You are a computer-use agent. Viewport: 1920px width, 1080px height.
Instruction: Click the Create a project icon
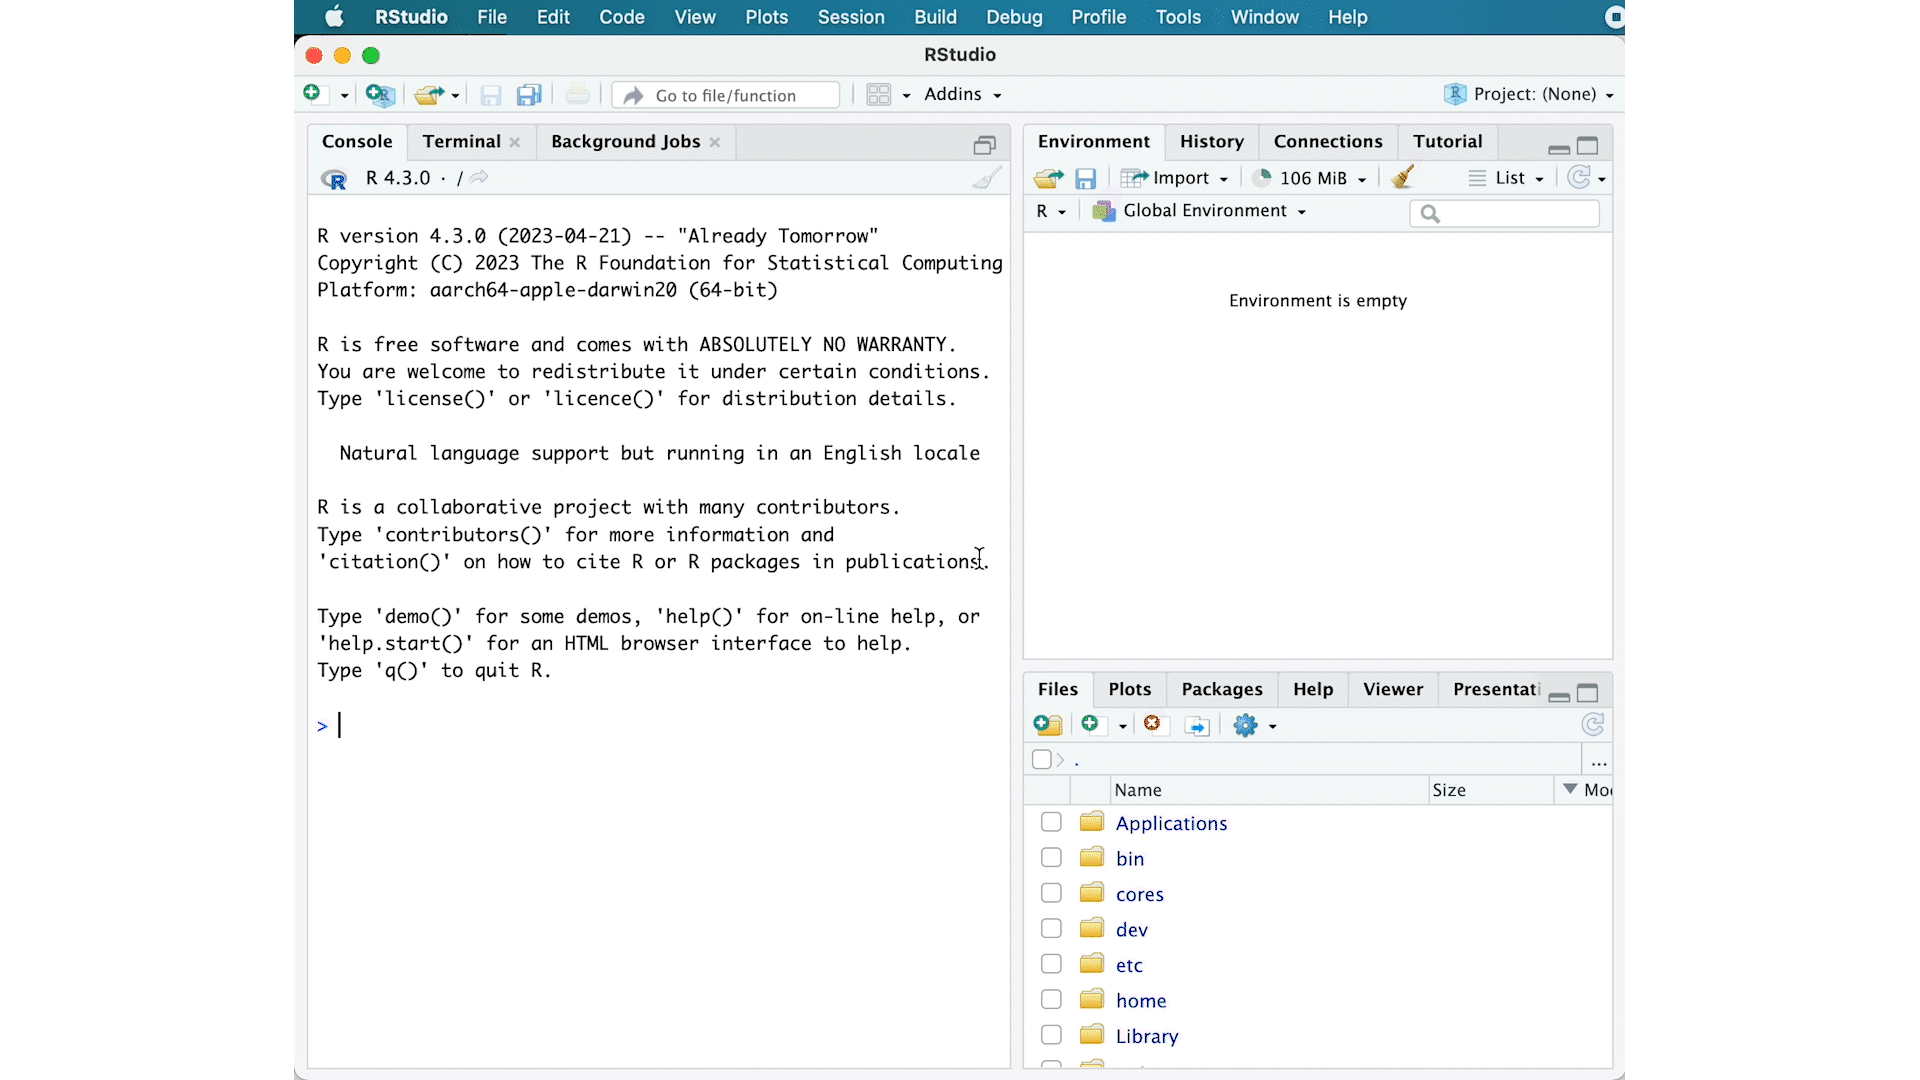(x=380, y=95)
